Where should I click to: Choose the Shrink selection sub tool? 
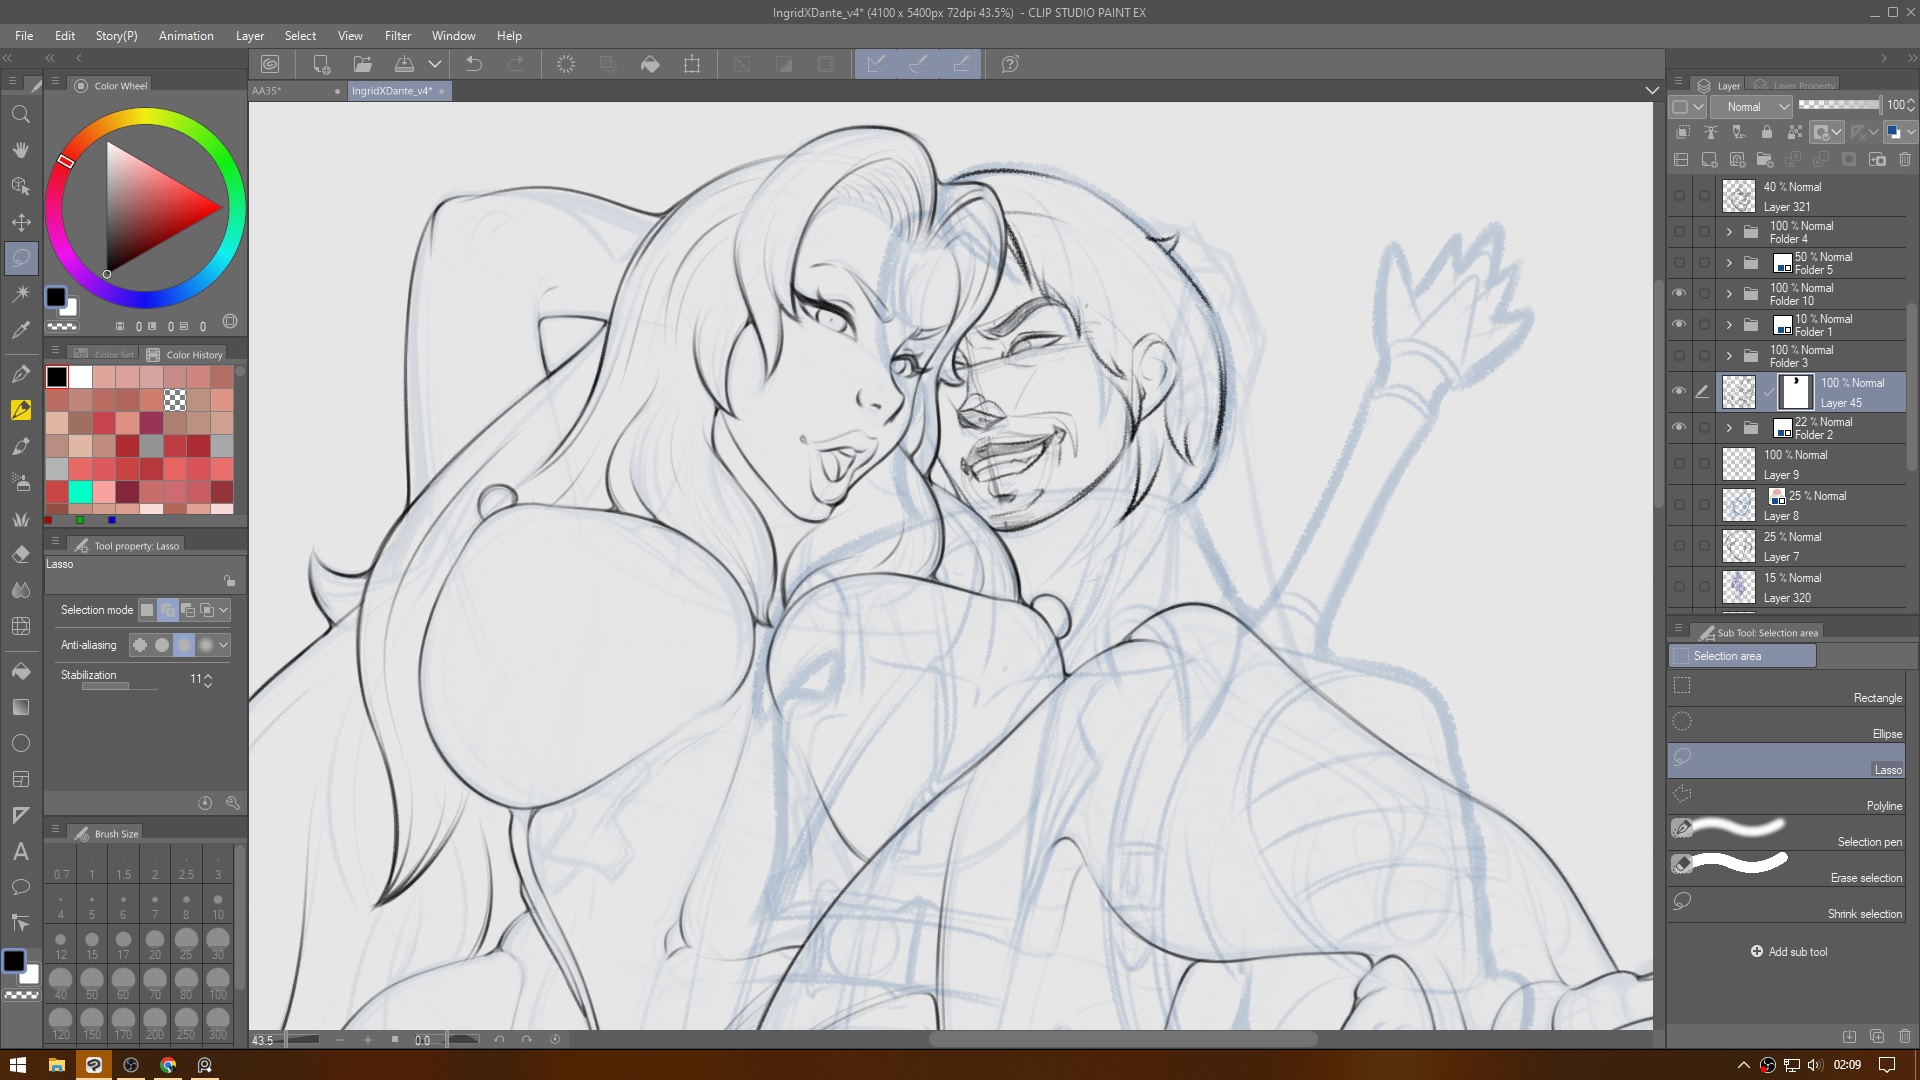1787,906
